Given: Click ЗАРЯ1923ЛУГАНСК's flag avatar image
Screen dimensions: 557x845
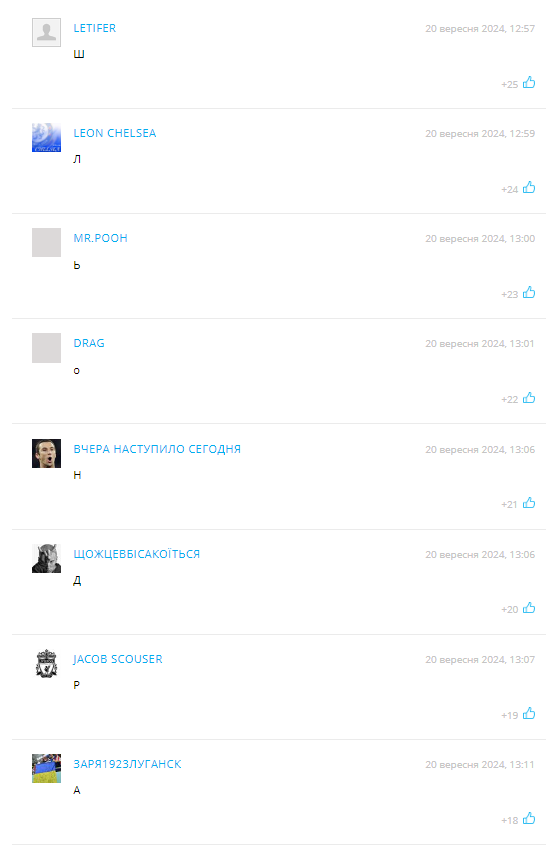Looking at the screenshot, I should coord(46,768).
